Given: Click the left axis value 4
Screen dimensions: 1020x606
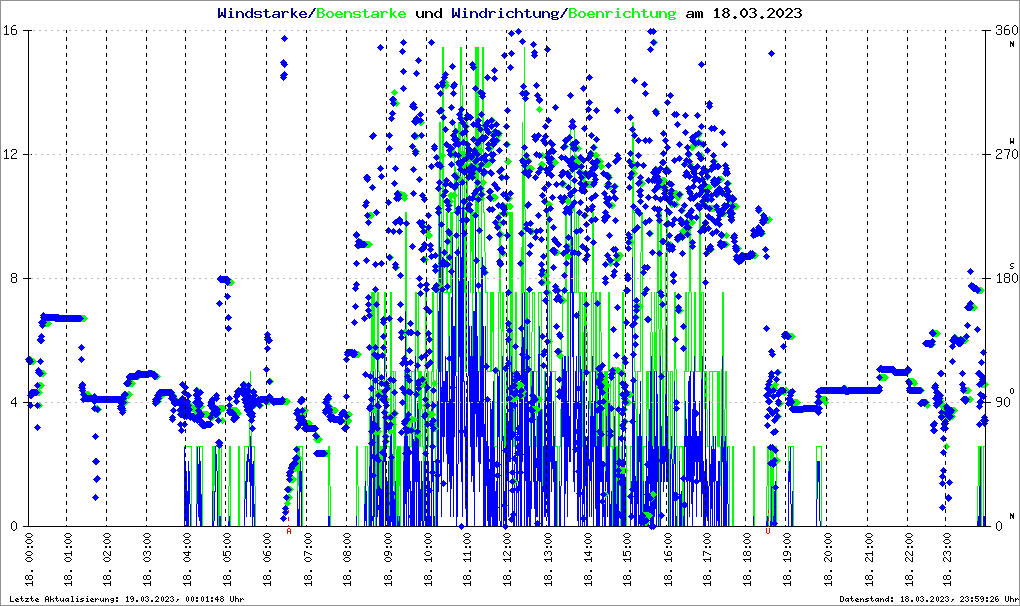Looking at the screenshot, I should coord(15,402).
